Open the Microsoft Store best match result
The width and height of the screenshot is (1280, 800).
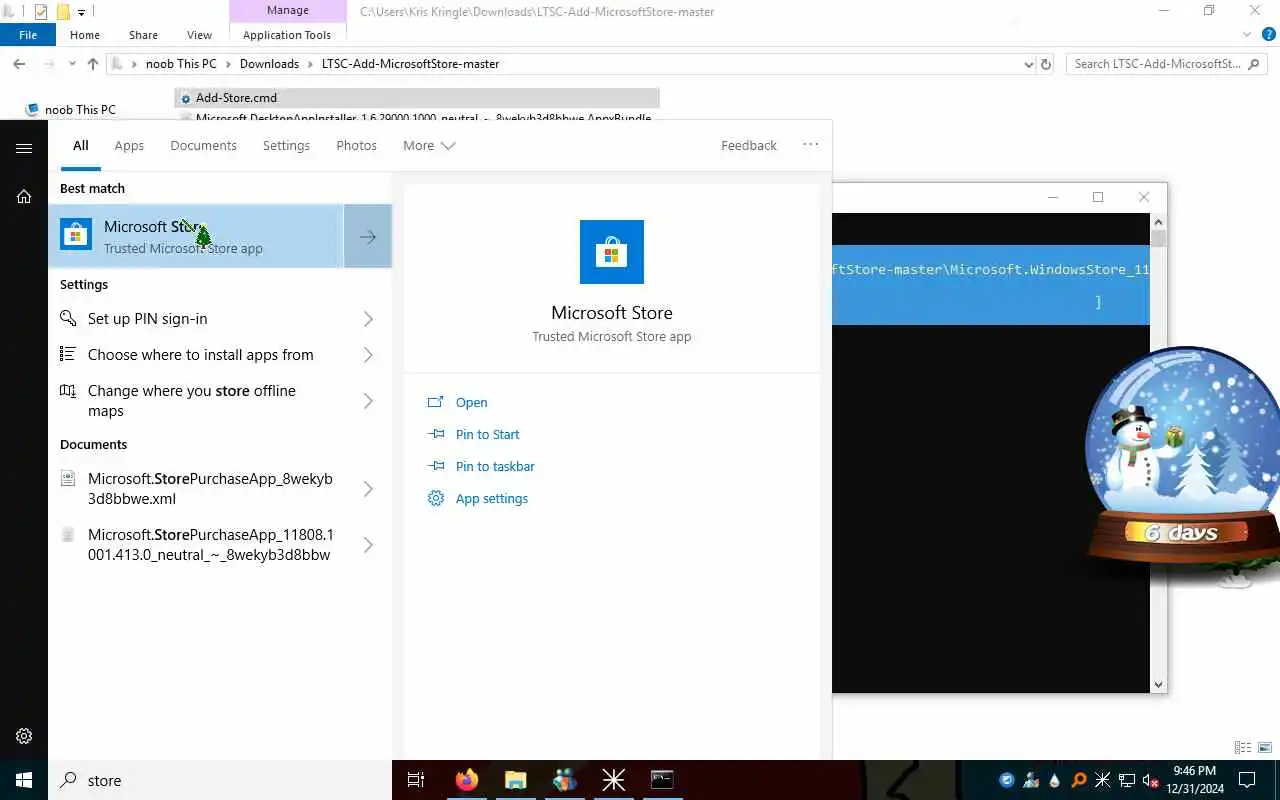[196, 236]
